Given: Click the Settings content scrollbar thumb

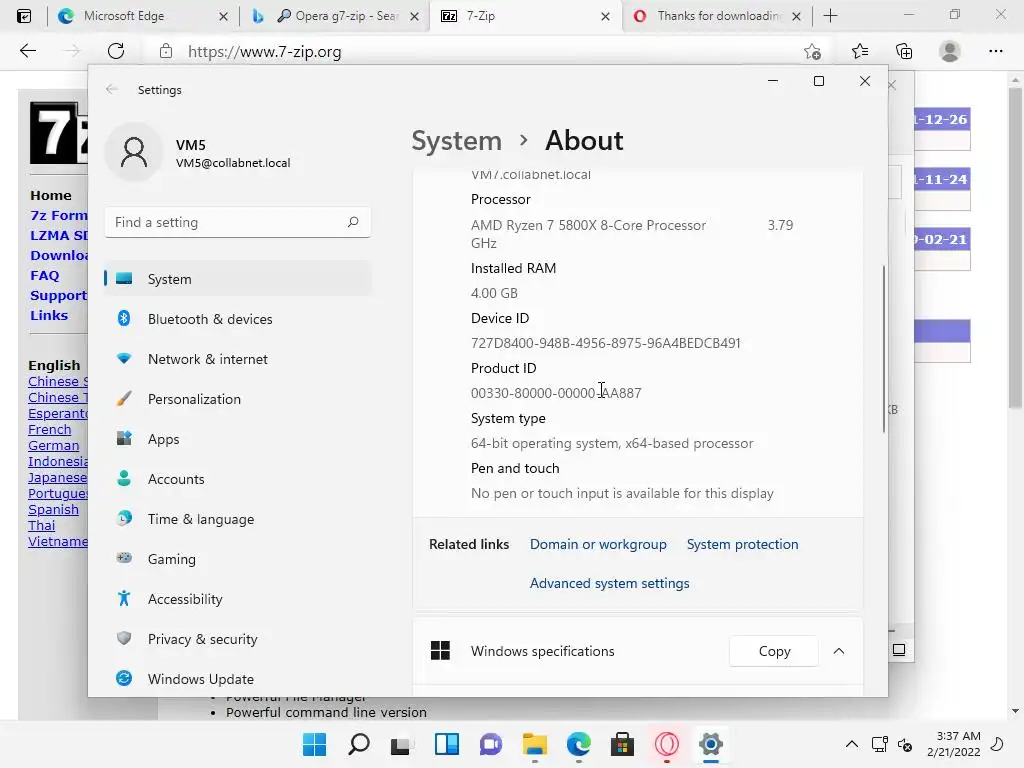Looking at the screenshot, I should click(x=884, y=349).
